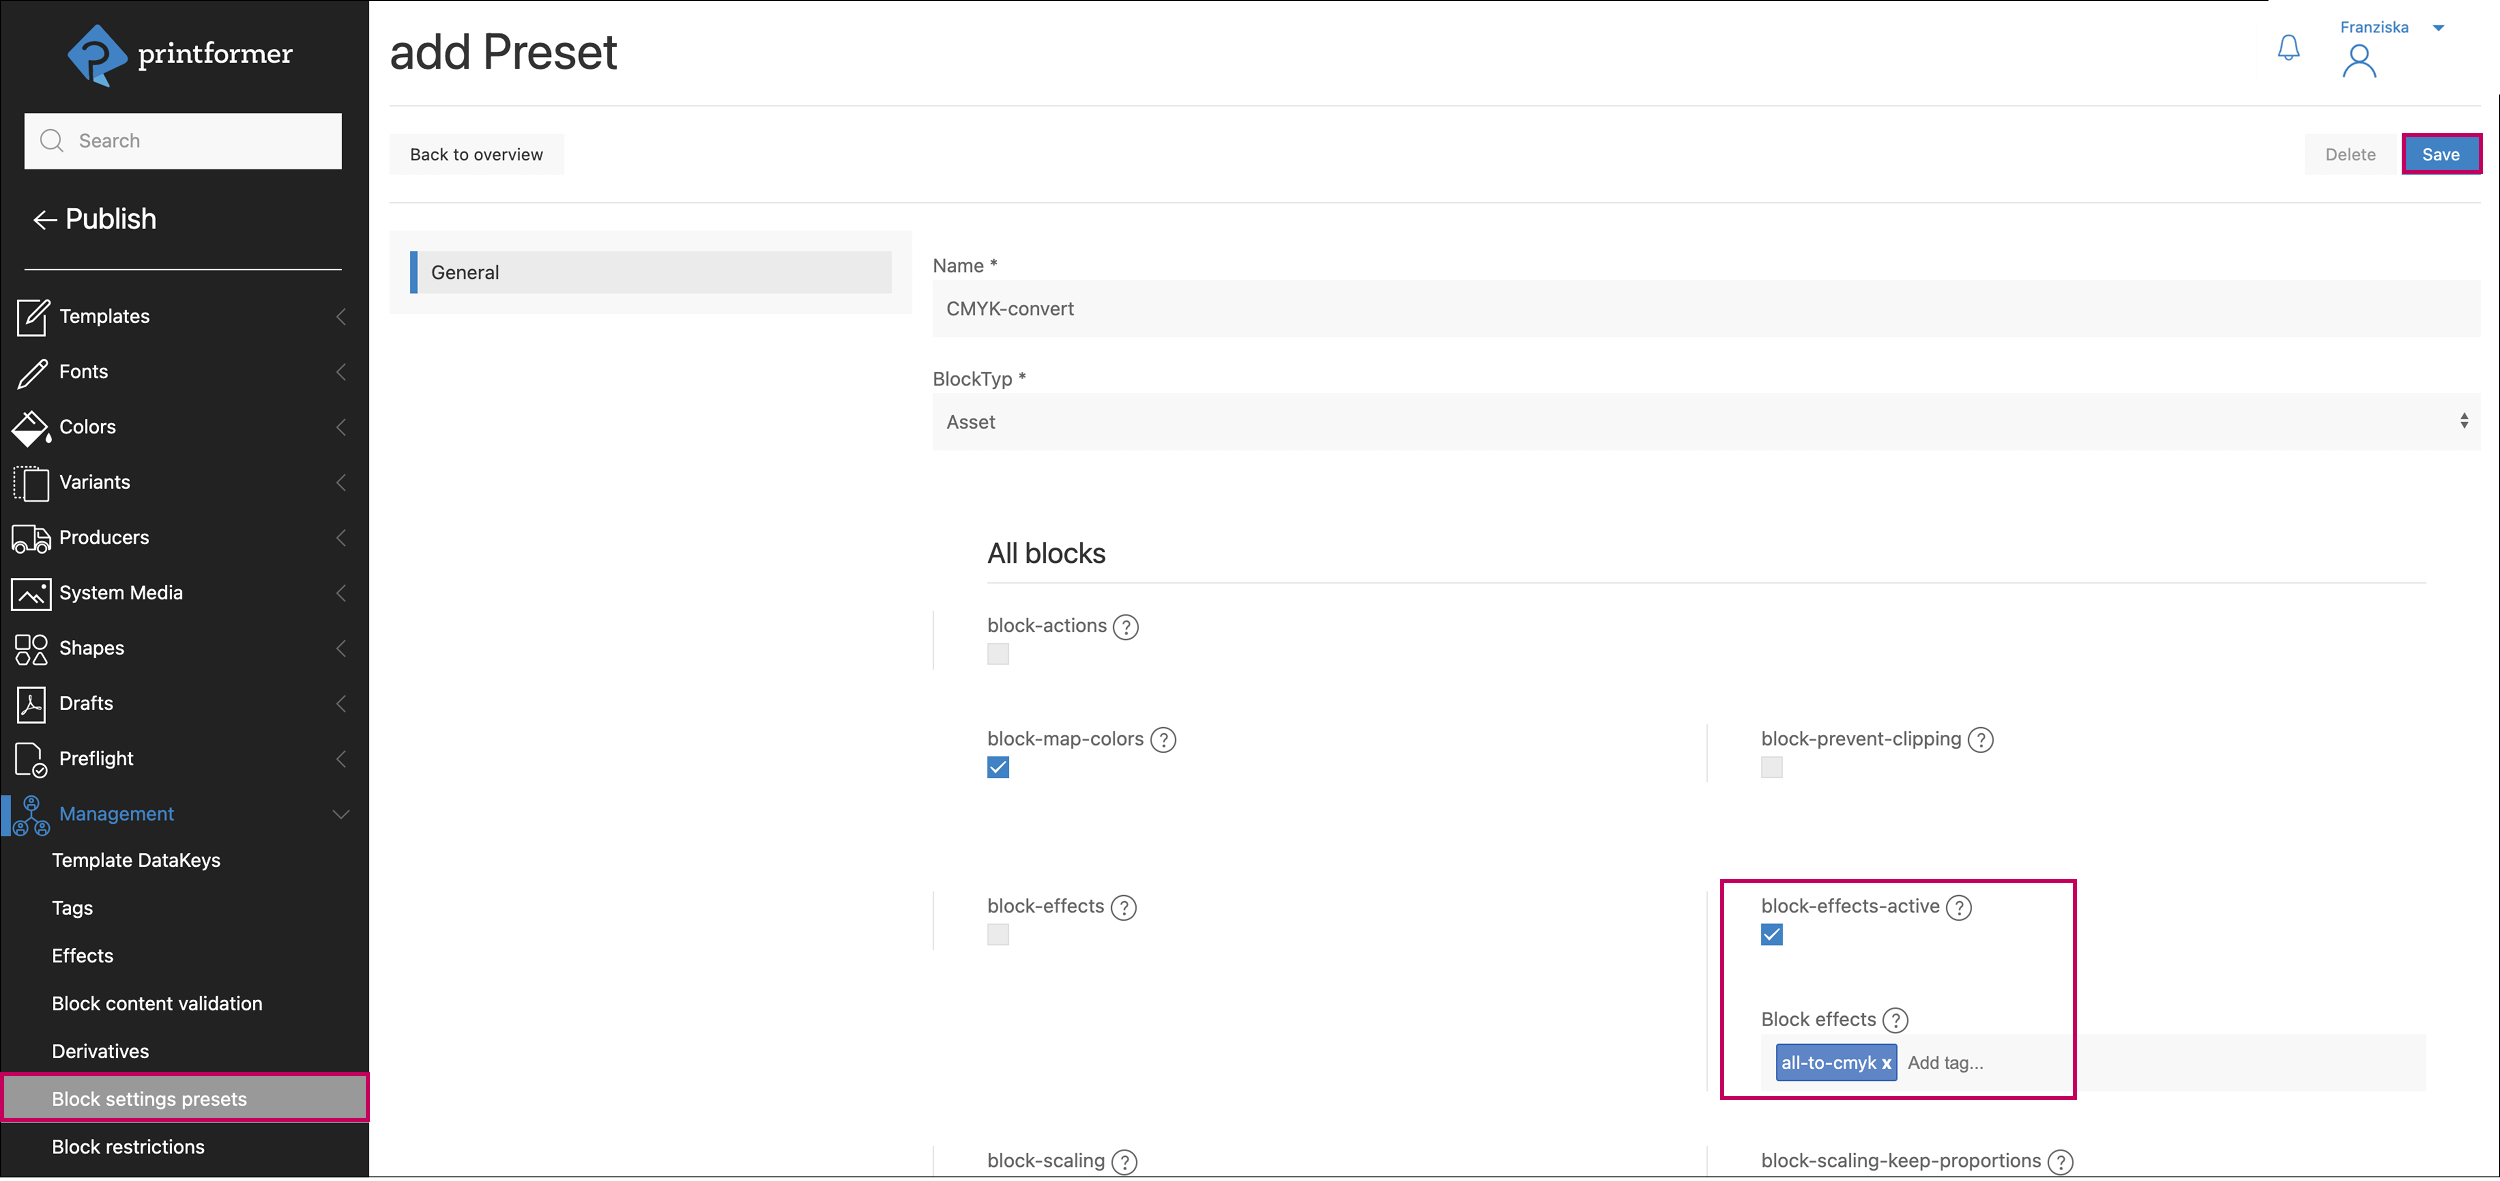Screen dimensions: 2500x1181
Task: Click the notification bell icon
Action: 2288,47
